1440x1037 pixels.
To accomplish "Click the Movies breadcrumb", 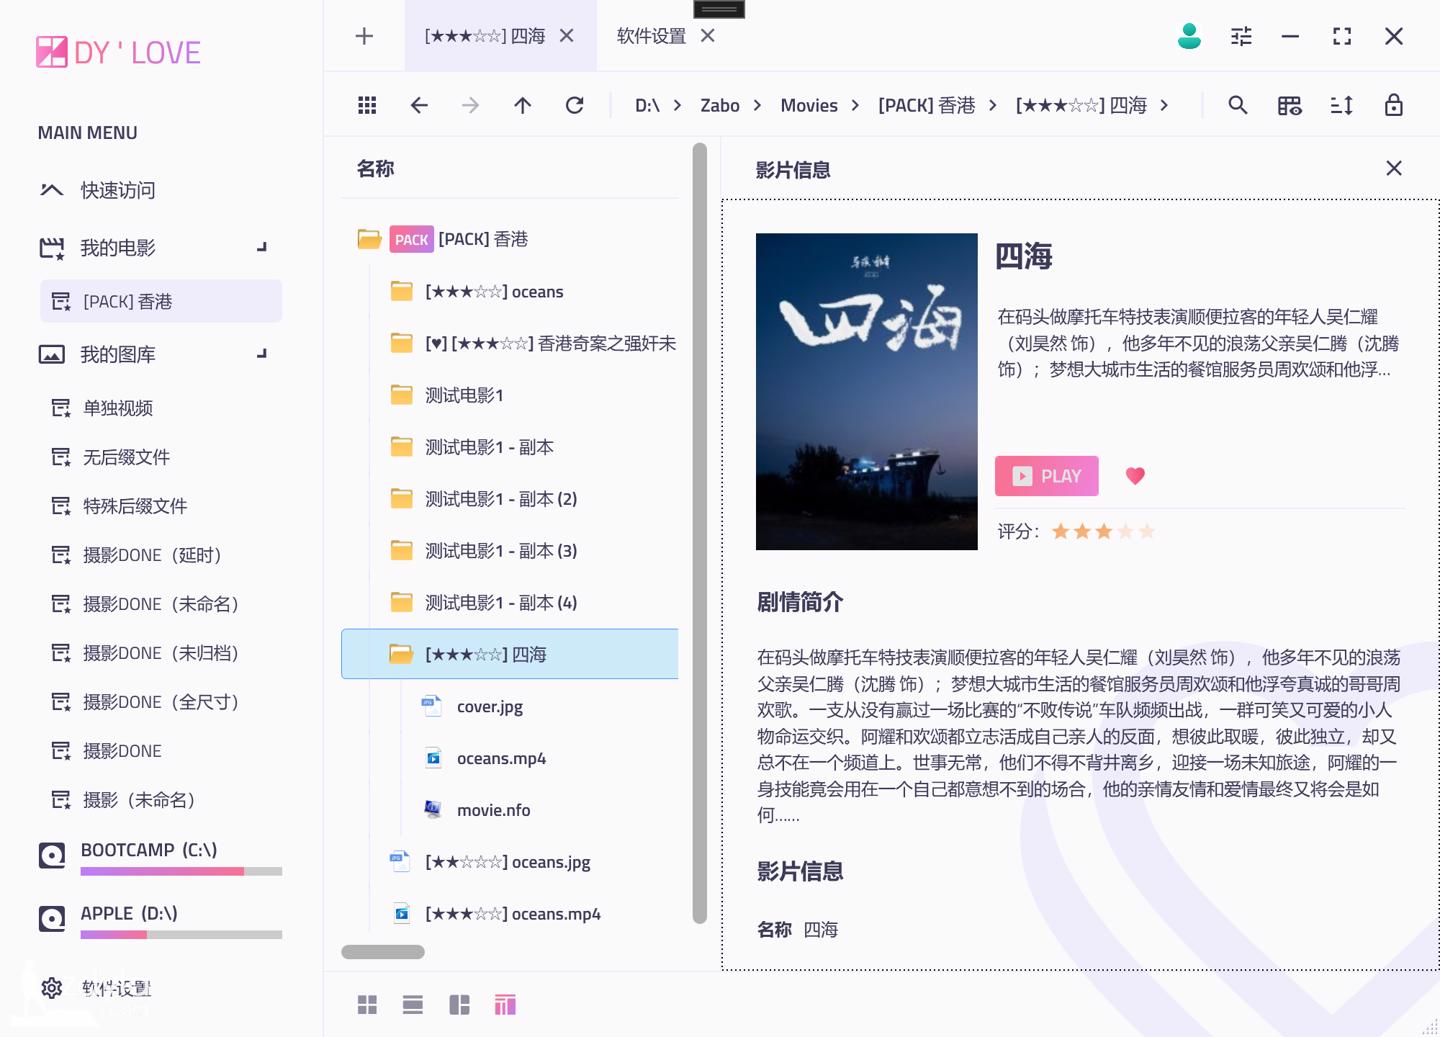I will [x=809, y=105].
